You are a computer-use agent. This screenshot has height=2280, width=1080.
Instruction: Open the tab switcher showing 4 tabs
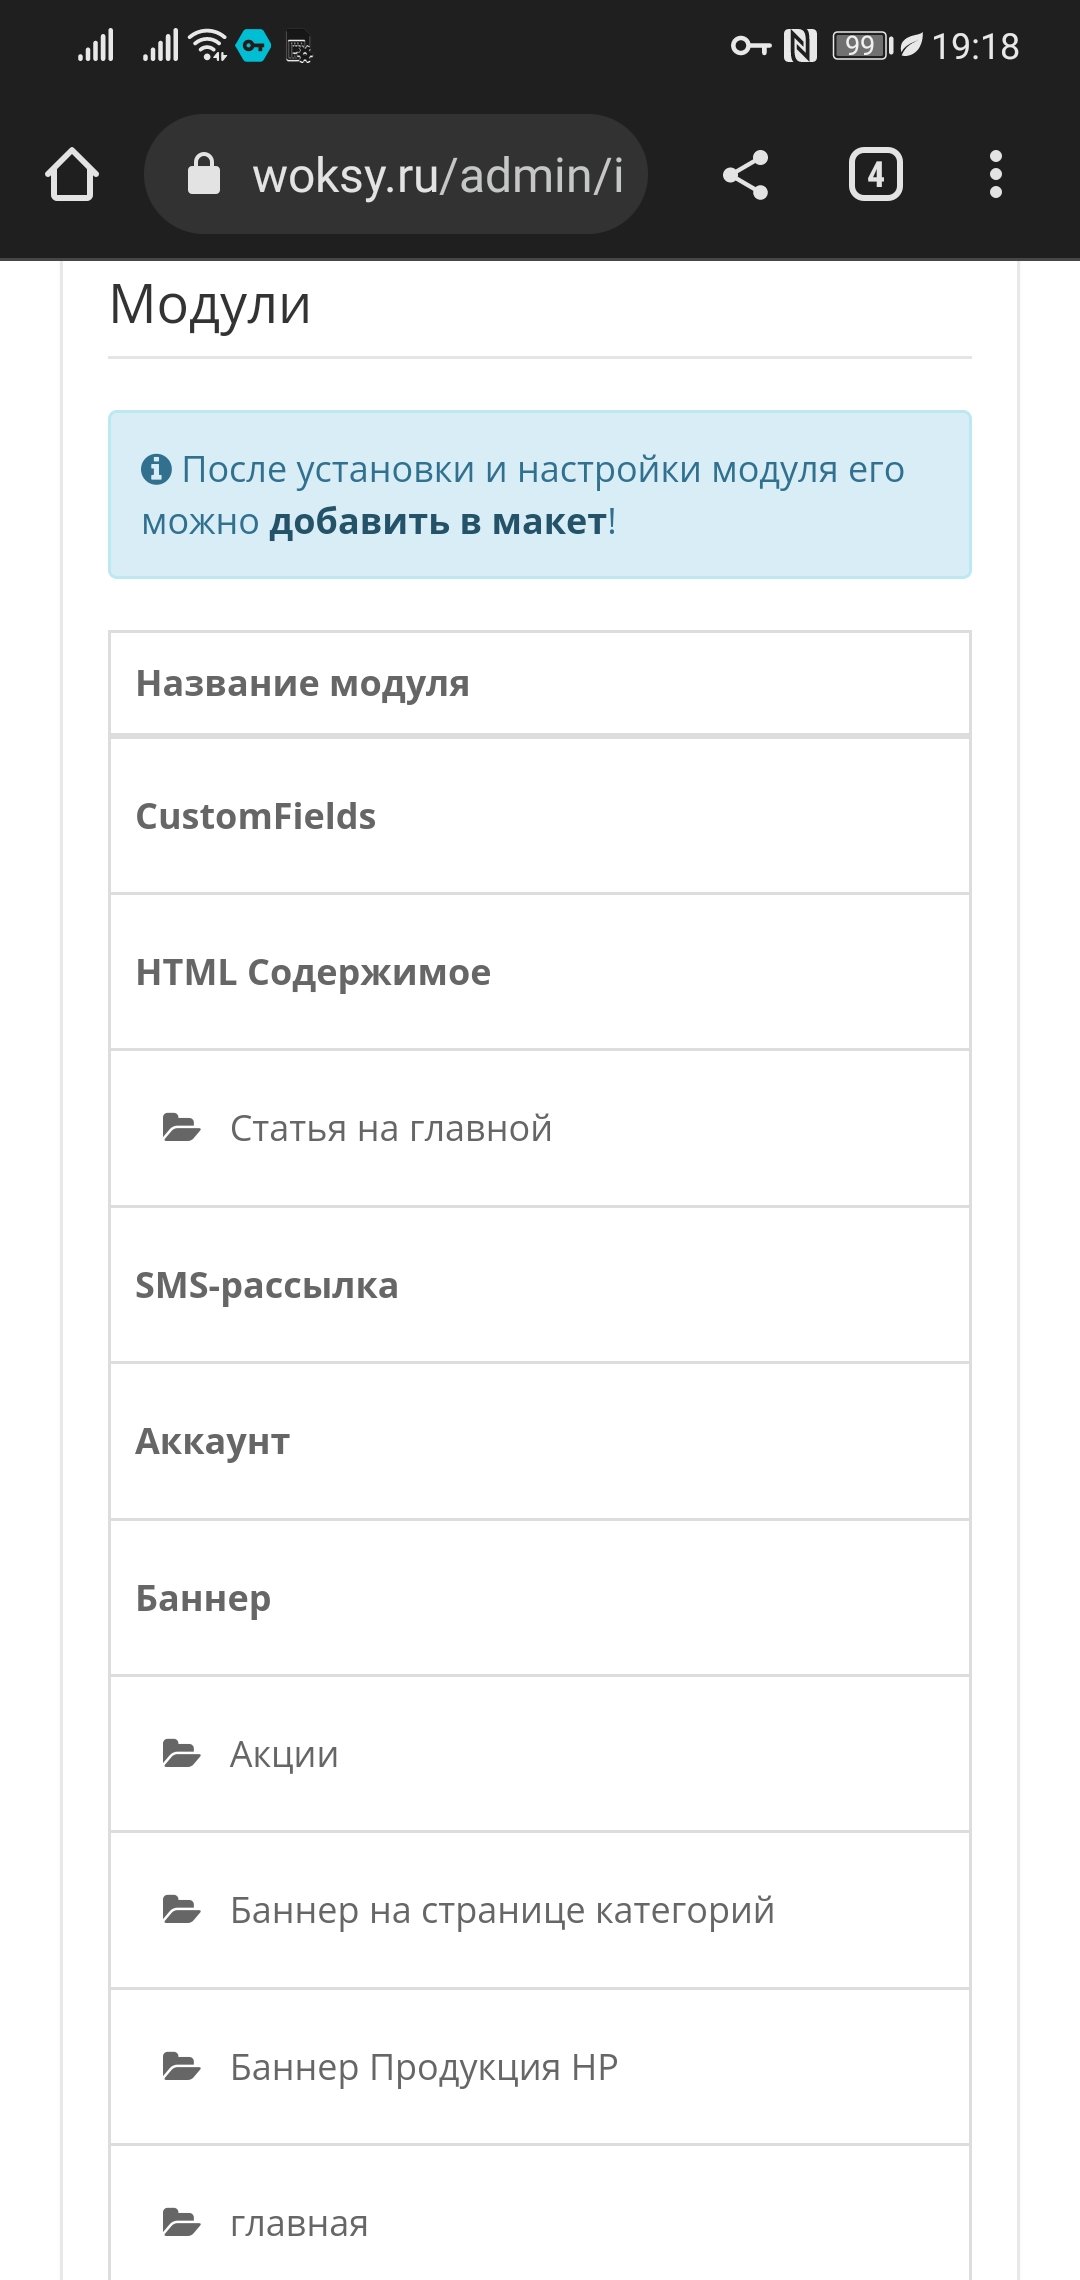pyautogui.click(x=876, y=175)
